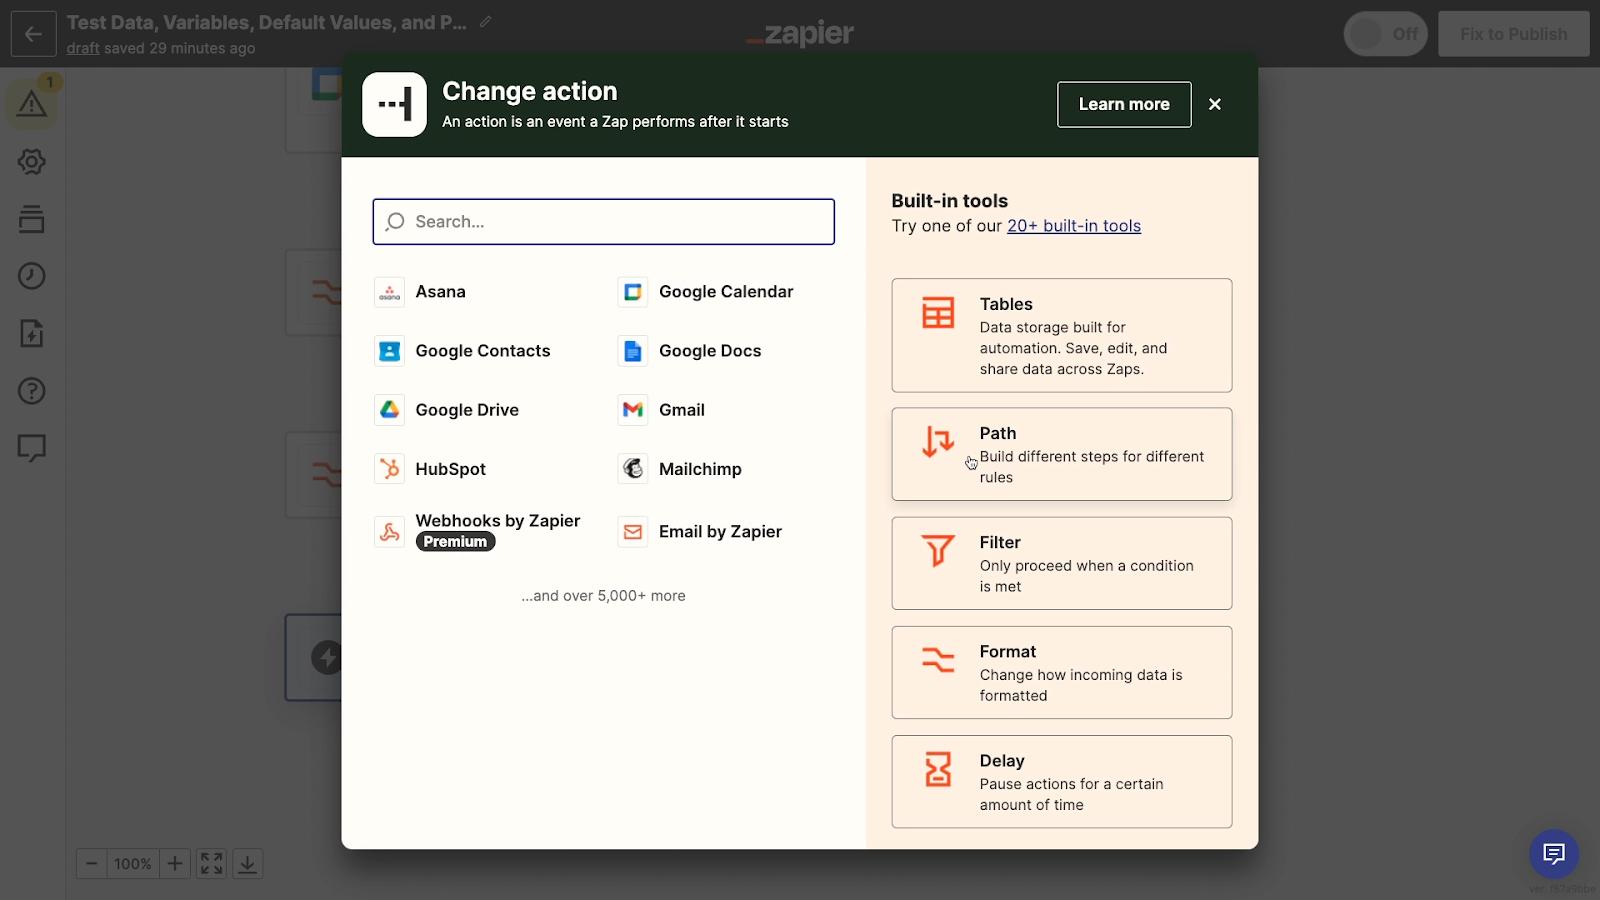Zoom in with the plus button
This screenshot has width=1600, height=900.
(x=175, y=864)
